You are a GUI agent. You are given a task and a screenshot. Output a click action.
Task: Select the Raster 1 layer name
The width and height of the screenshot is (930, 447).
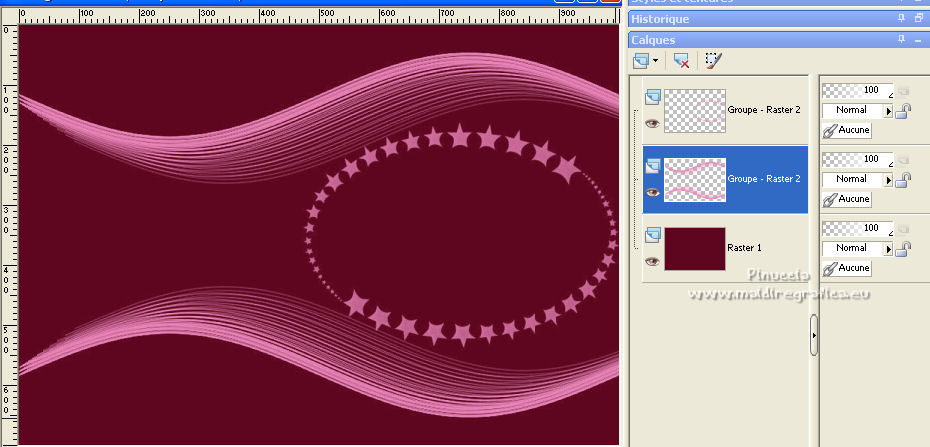pyautogui.click(x=744, y=248)
